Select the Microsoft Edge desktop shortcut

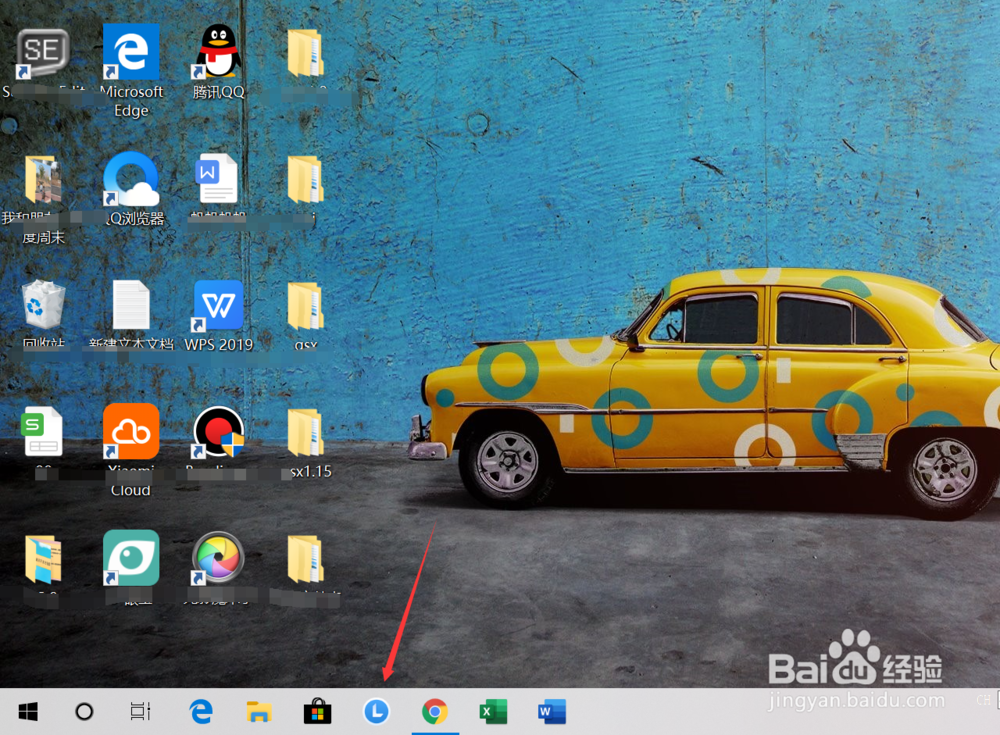(x=131, y=52)
